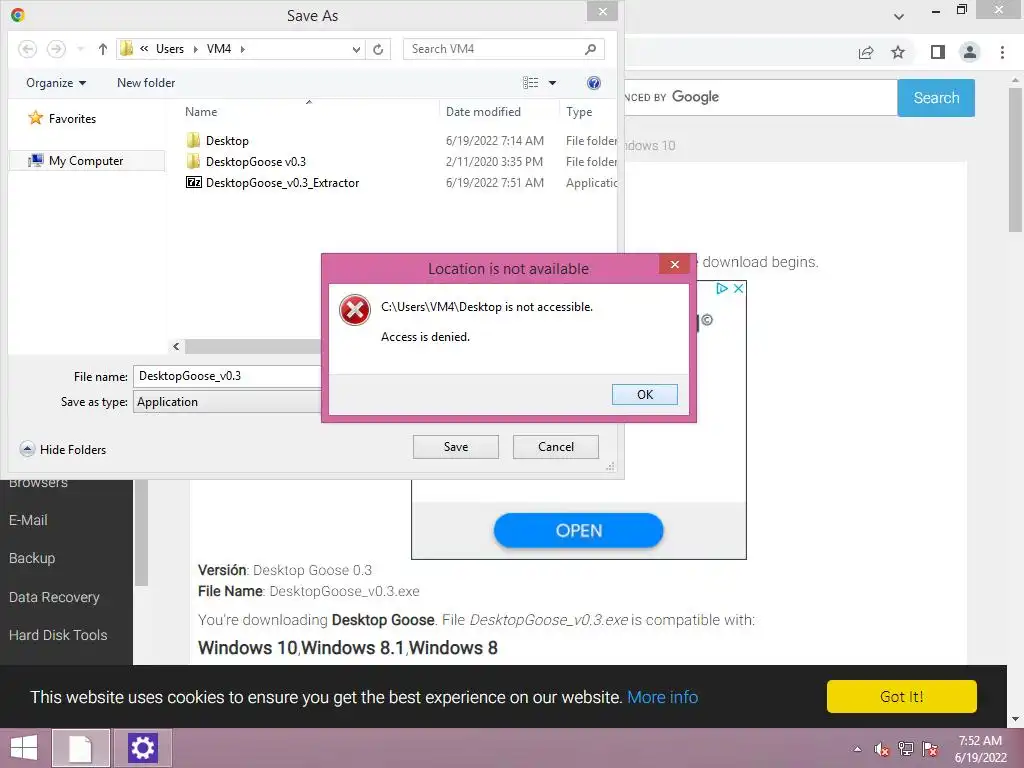
Task: Open the Save as type combo box
Action: click(x=227, y=402)
